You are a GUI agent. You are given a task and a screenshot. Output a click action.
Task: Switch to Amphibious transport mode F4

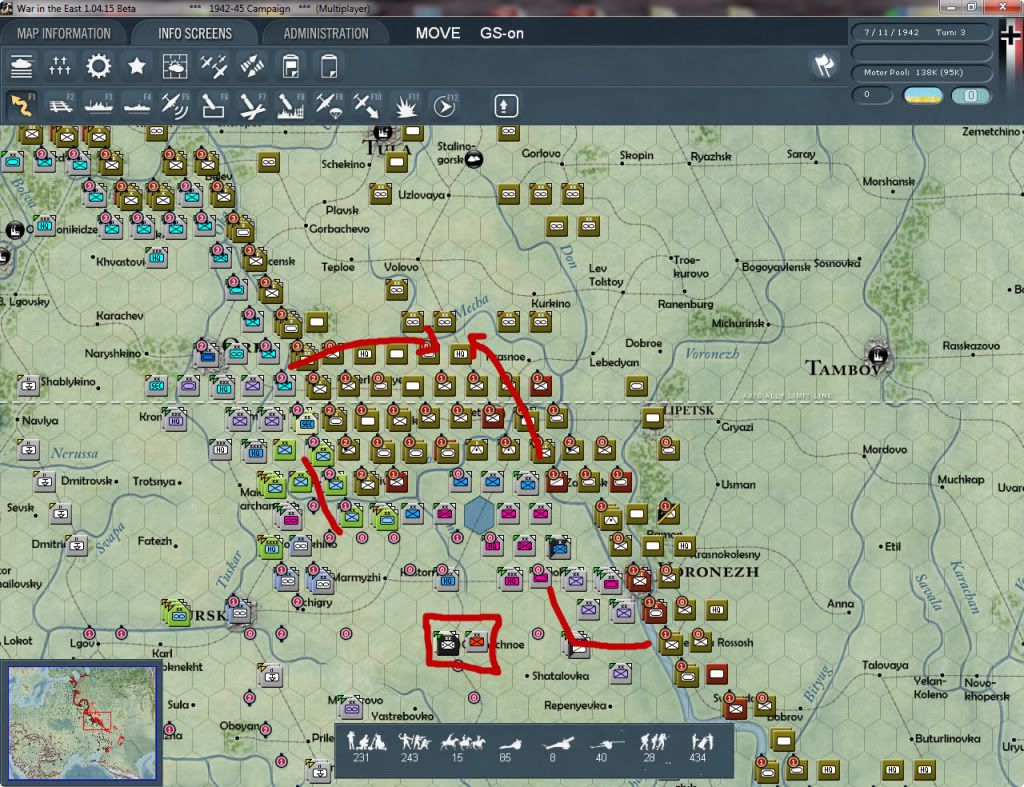[136, 105]
